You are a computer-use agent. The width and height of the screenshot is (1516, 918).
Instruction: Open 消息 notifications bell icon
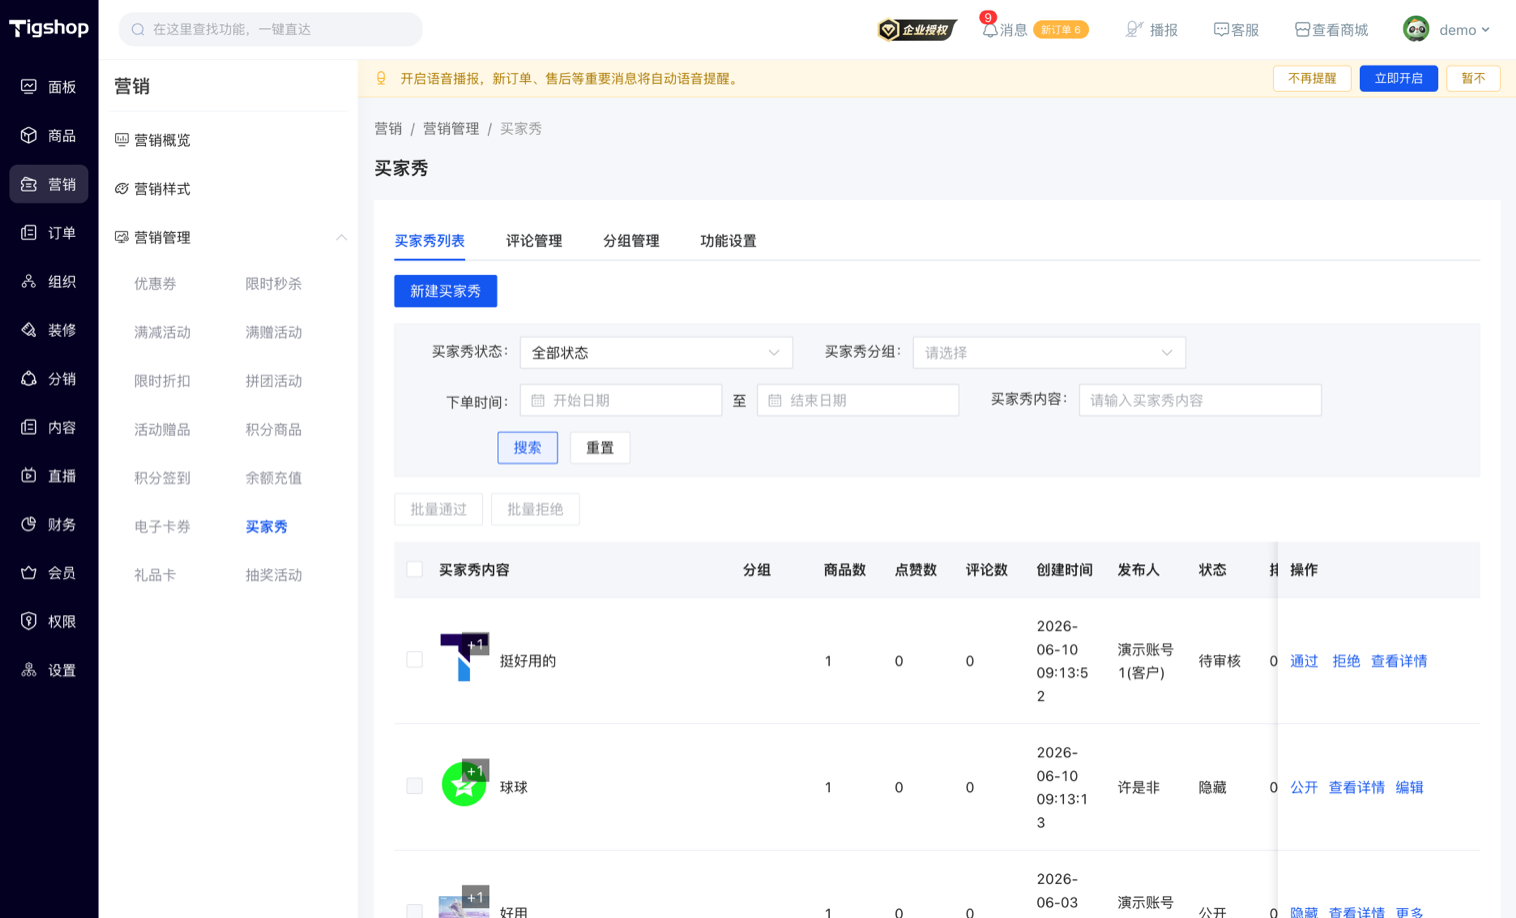point(989,30)
